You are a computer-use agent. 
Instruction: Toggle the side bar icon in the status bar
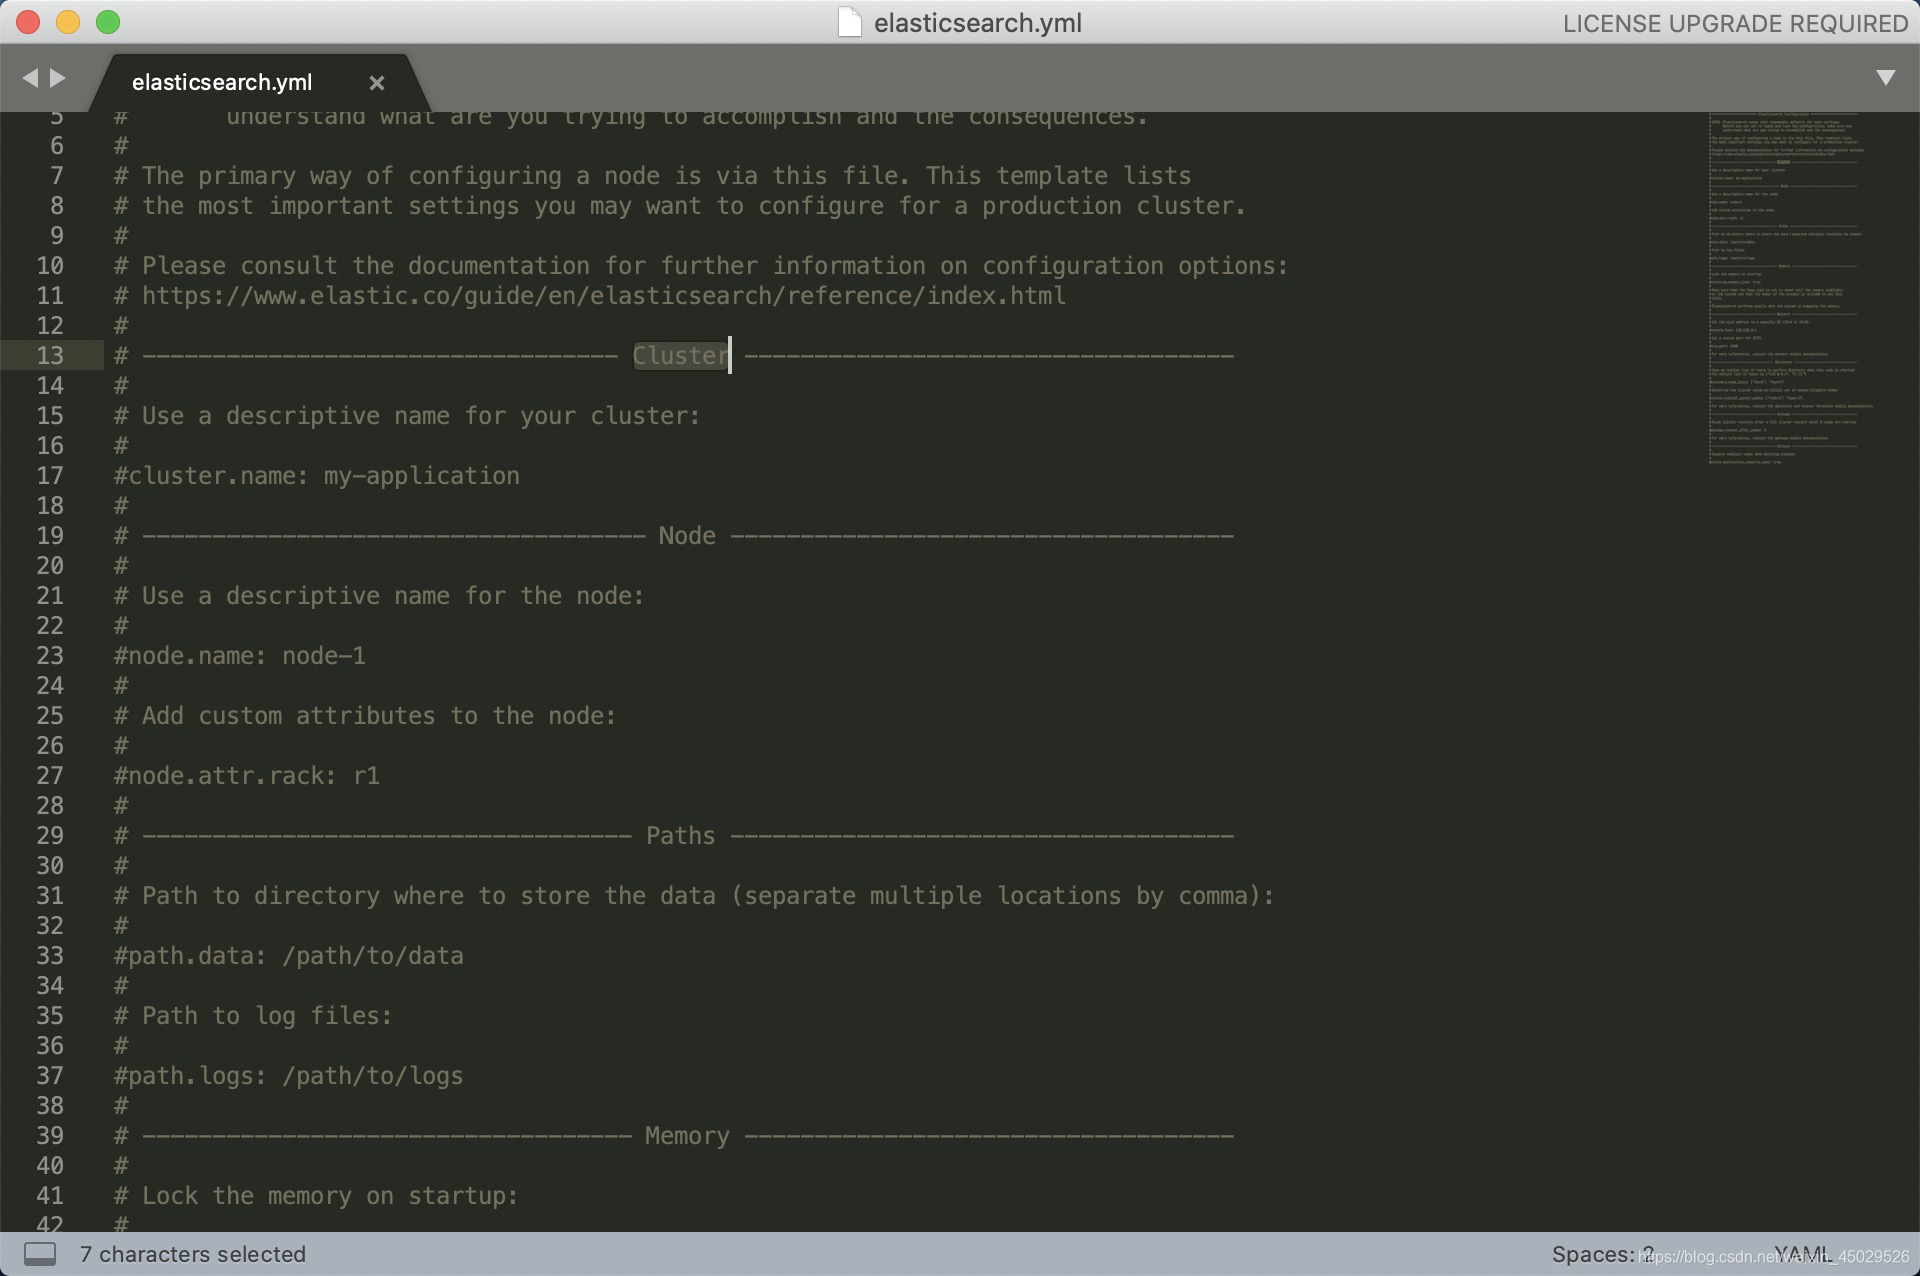pyautogui.click(x=40, y=1254)
